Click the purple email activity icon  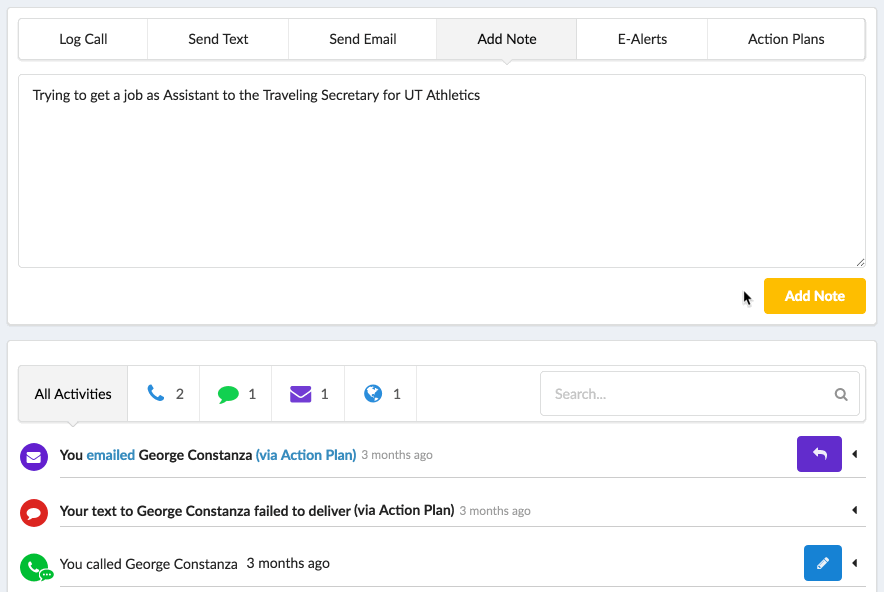34,457
